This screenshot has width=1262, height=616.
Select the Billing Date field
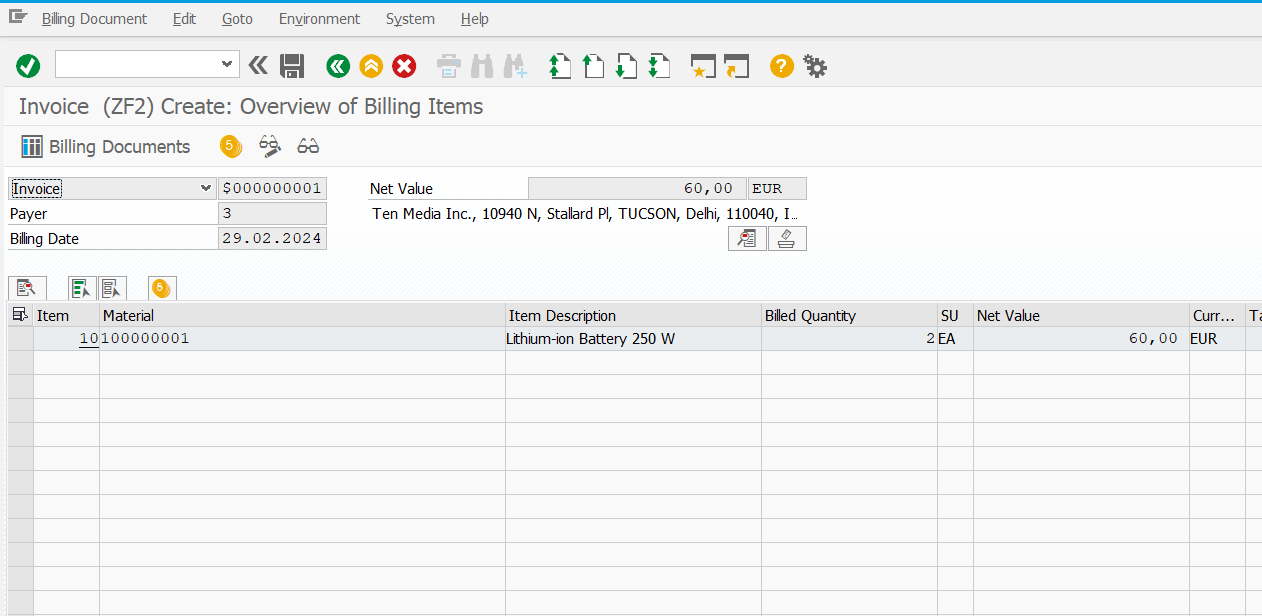[272, 238]
